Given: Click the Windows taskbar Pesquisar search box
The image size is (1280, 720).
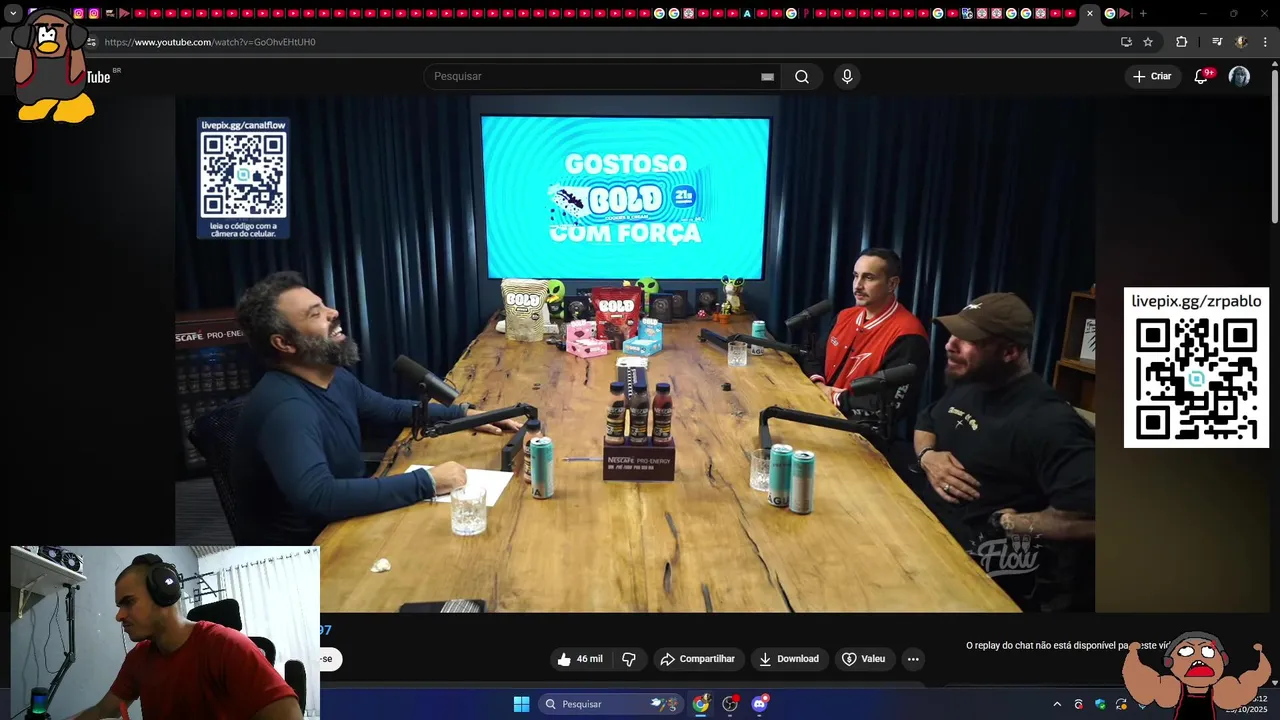Looking at the screenshot, I should 610,704.
